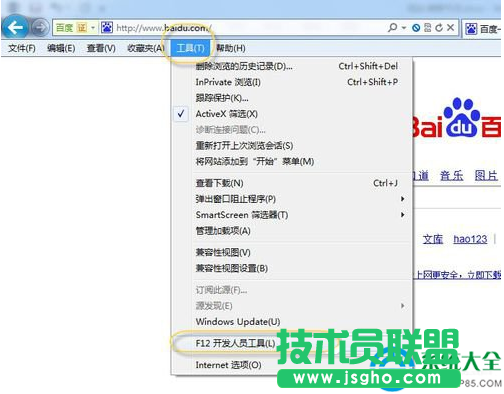Select 删除浏览的历史记录(D)... menu entry
The height and width of the screenshot is (394, 504).
(x=292, y=66)
